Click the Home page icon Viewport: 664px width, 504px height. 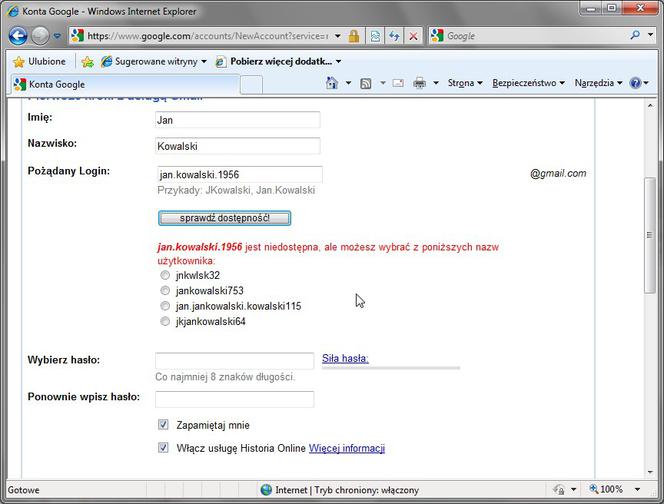[332, 83]
